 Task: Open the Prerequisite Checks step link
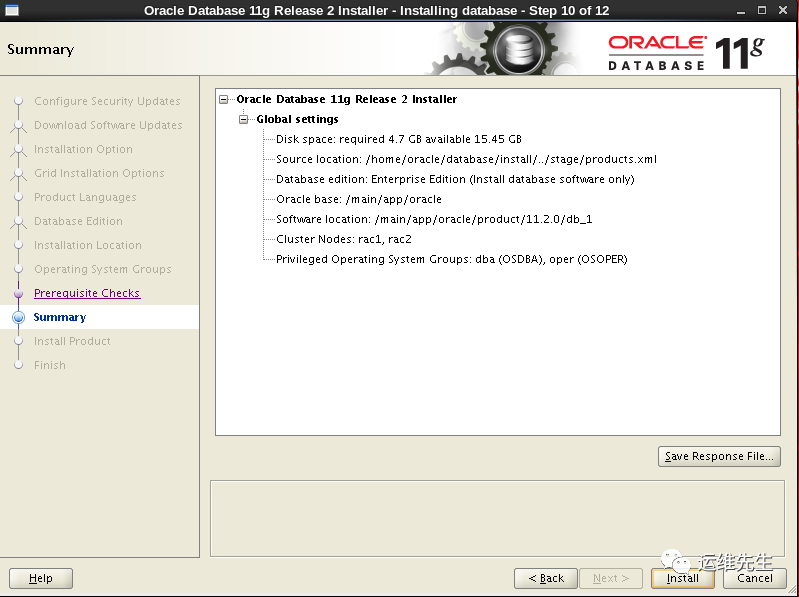click(87, 293)
